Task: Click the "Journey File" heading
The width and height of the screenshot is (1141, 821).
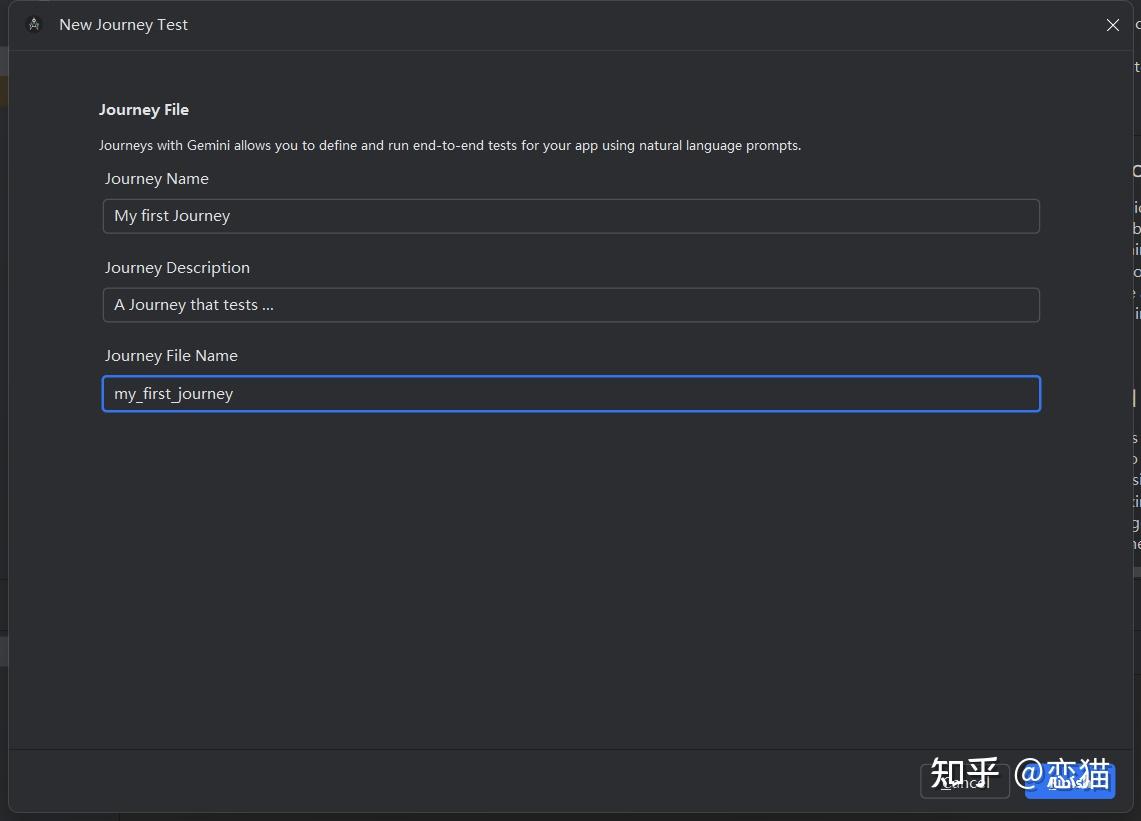Action: [x=143, y=109]
